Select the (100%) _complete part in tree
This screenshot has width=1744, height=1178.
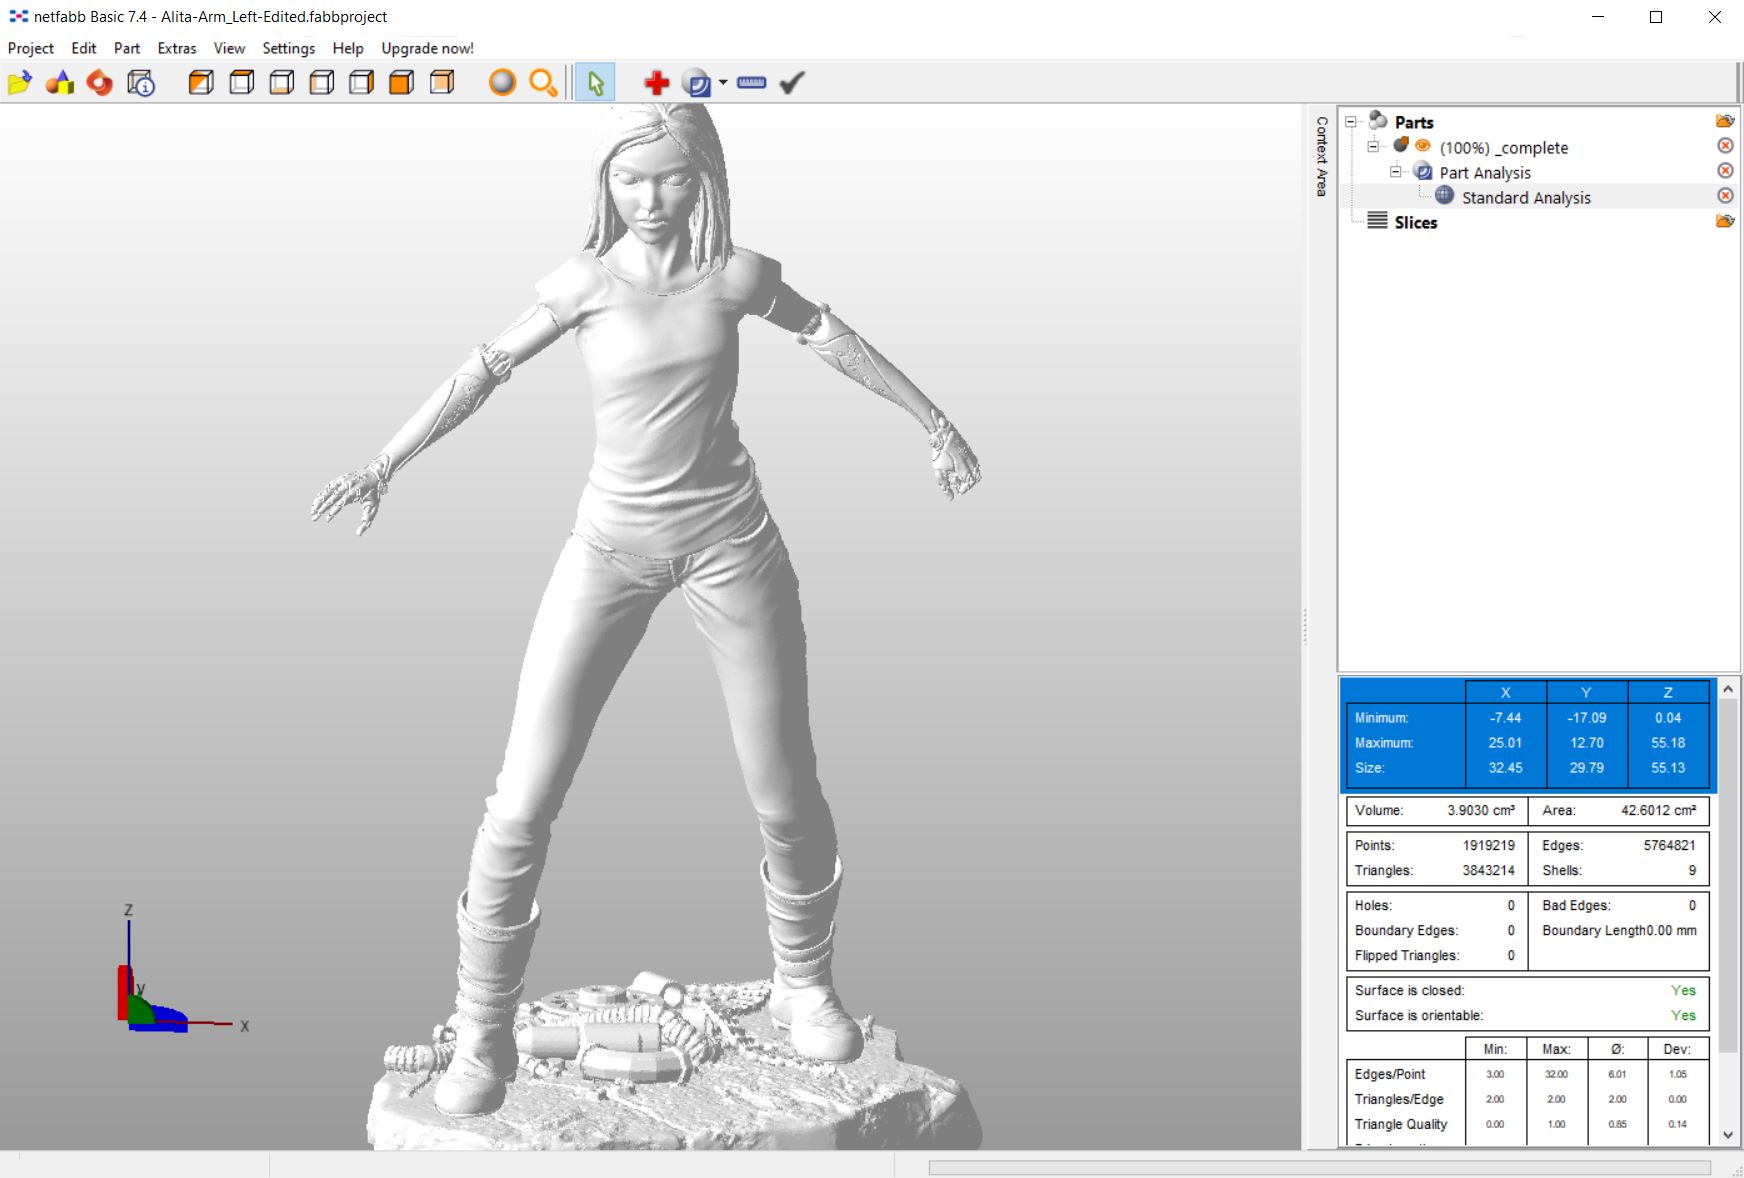click(x=1504, y=148)
